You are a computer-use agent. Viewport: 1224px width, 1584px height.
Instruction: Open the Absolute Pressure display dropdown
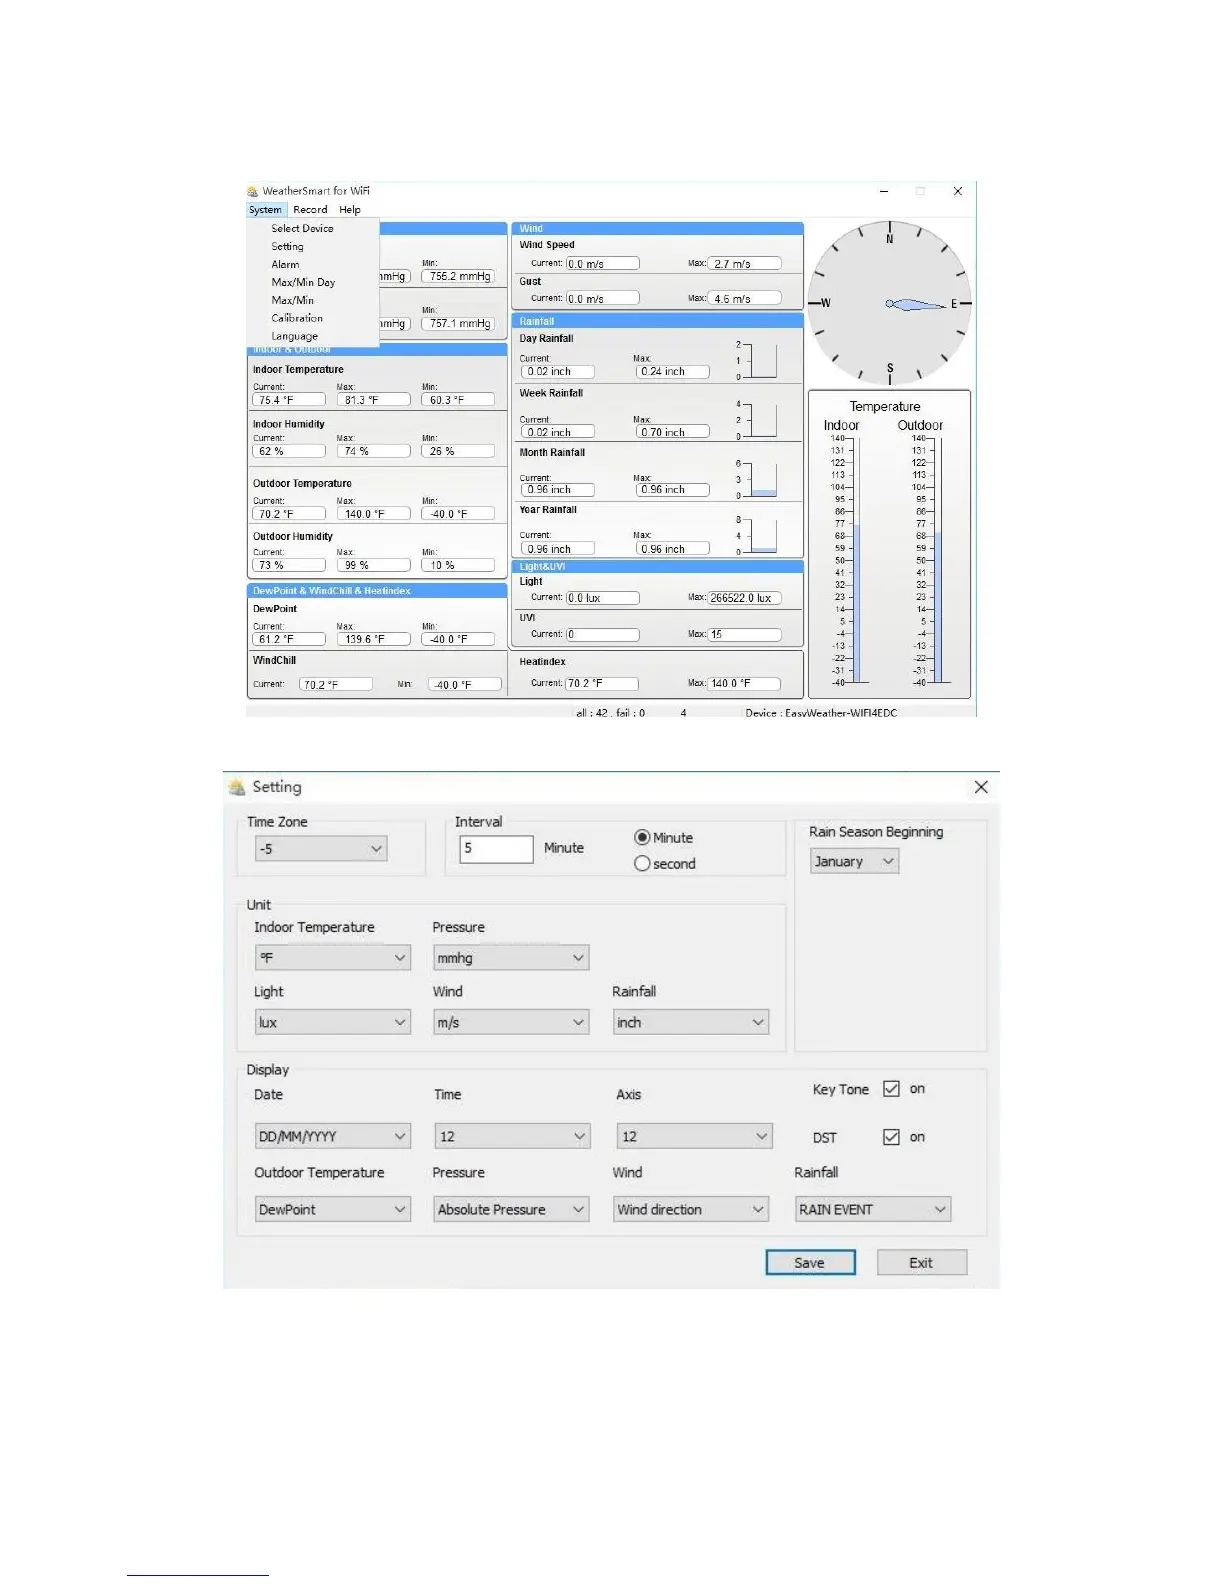pos(511,1209)
